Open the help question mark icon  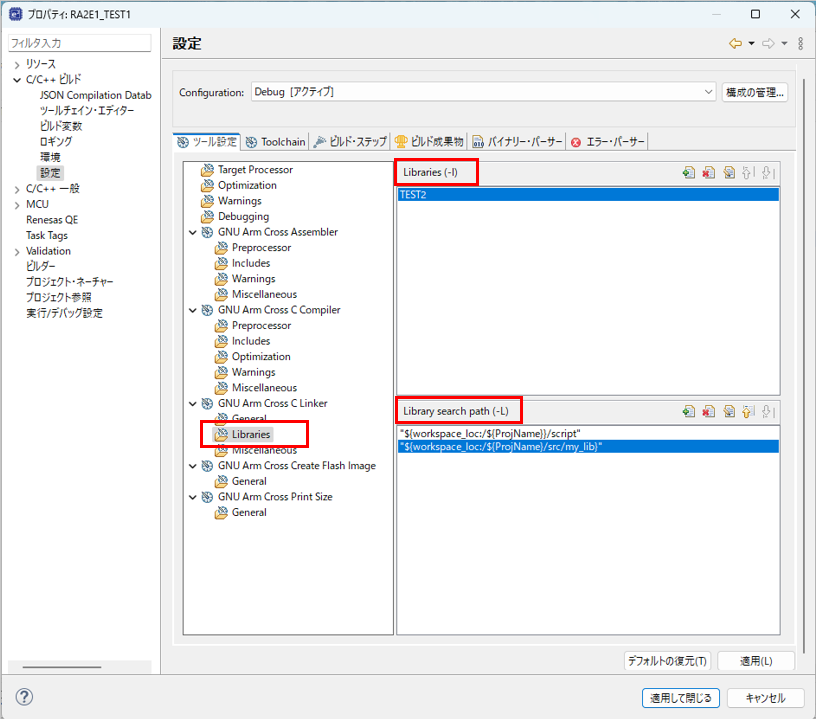[25, 697]
